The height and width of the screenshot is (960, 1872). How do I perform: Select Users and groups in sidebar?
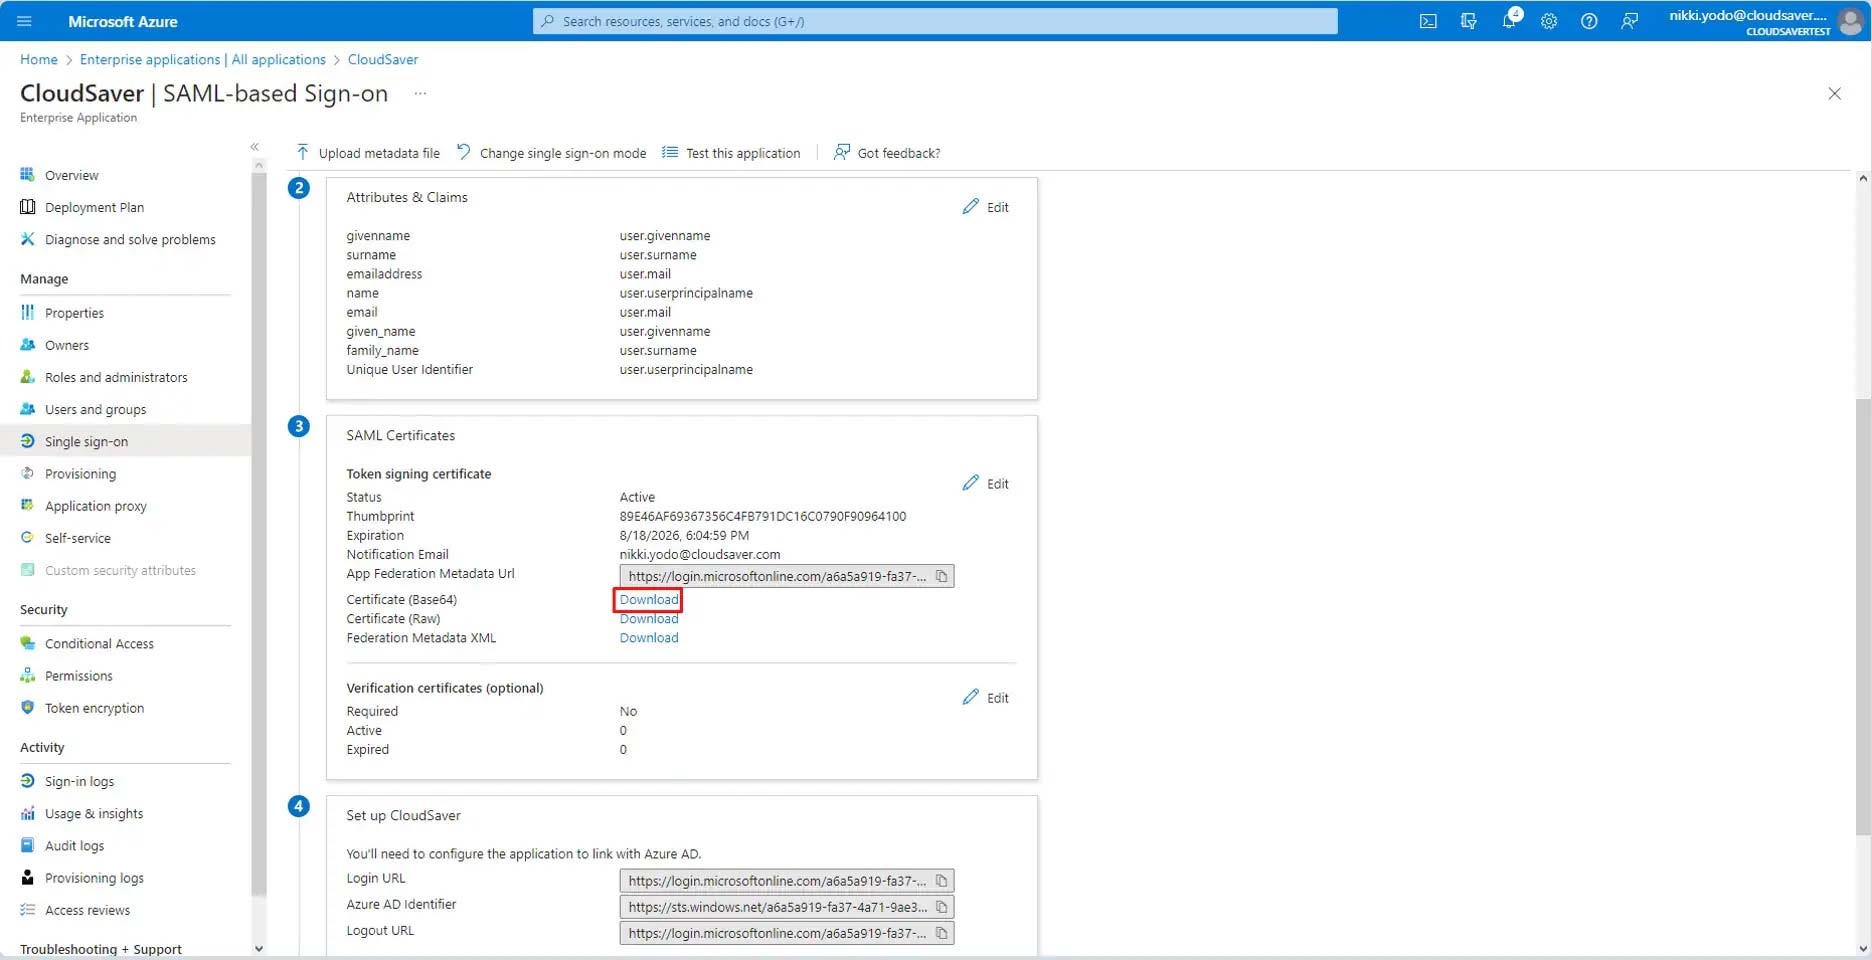(x=95, y=410)
